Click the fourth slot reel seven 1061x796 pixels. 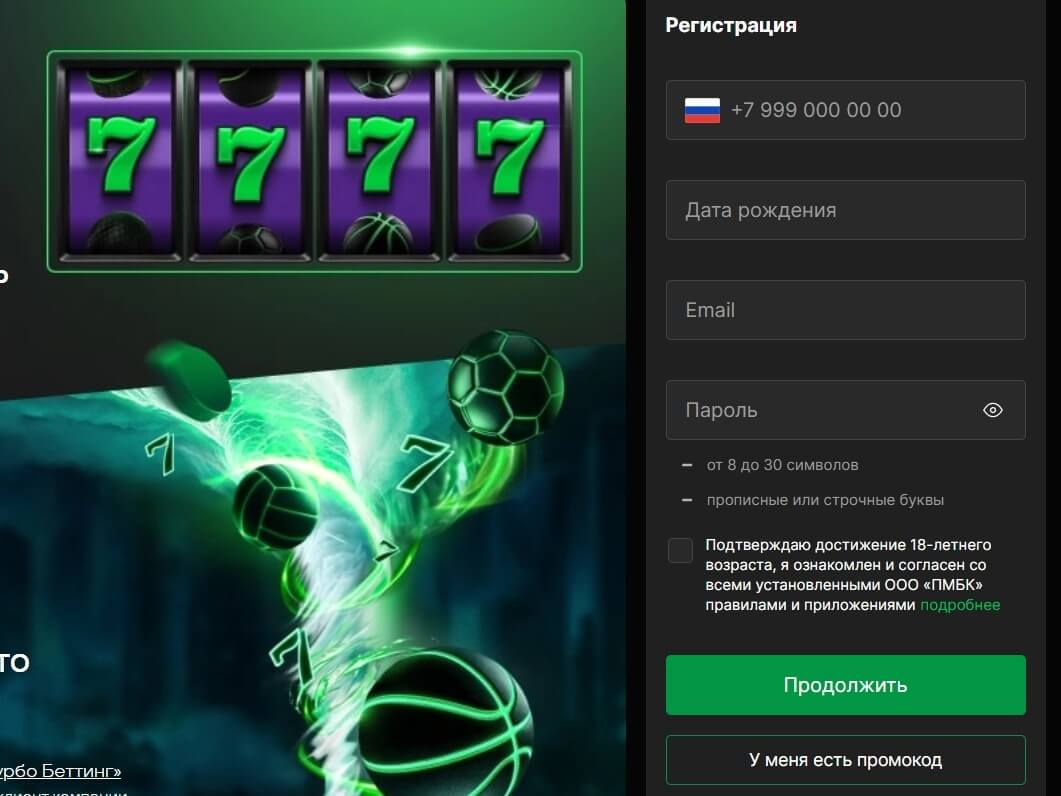click(x=509, y=157)
